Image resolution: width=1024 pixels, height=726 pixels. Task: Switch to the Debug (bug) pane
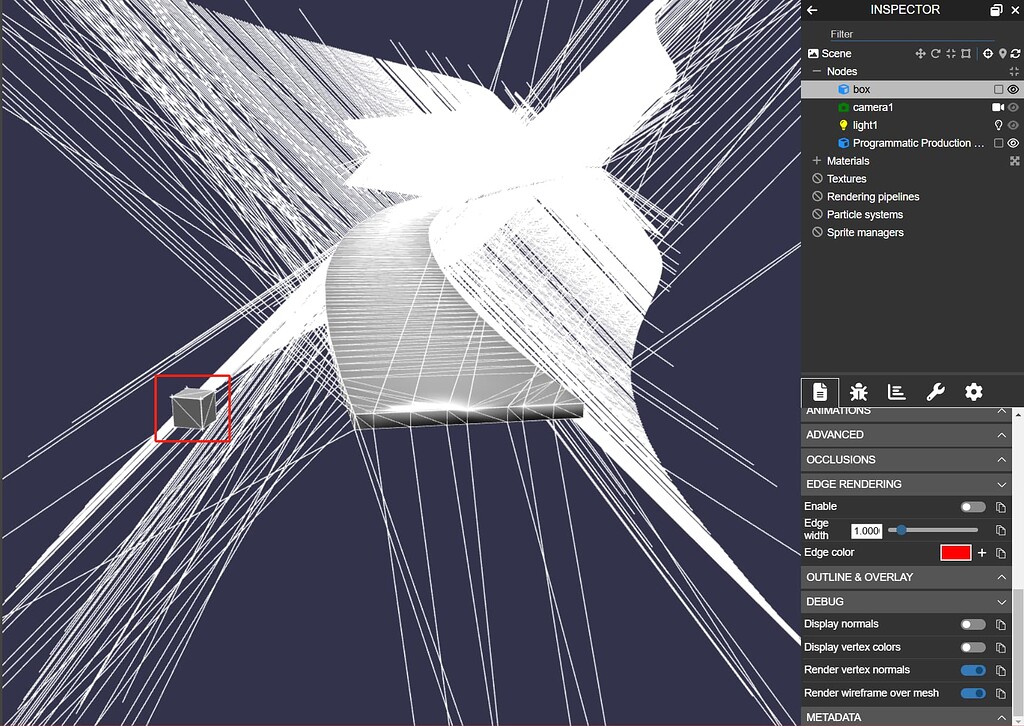point(858,392)
